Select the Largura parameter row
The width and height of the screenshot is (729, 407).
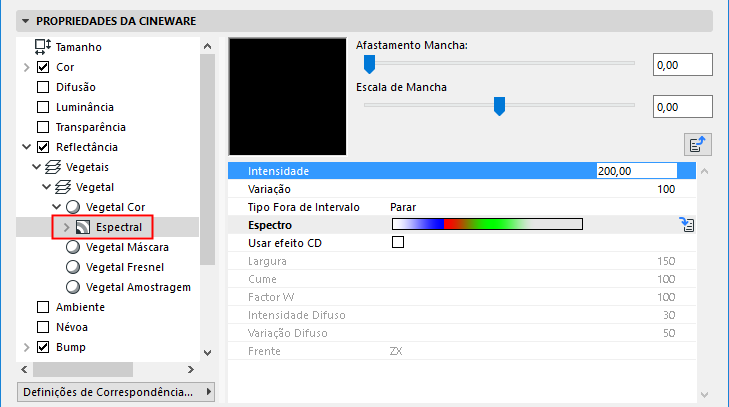462,261
